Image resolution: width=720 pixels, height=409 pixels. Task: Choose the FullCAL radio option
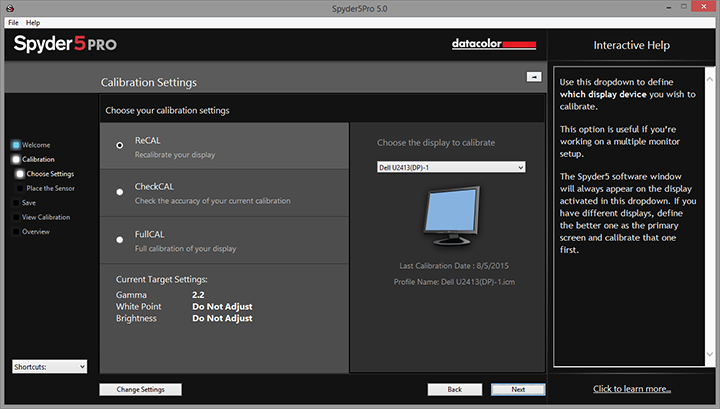(x=120, y=236)
